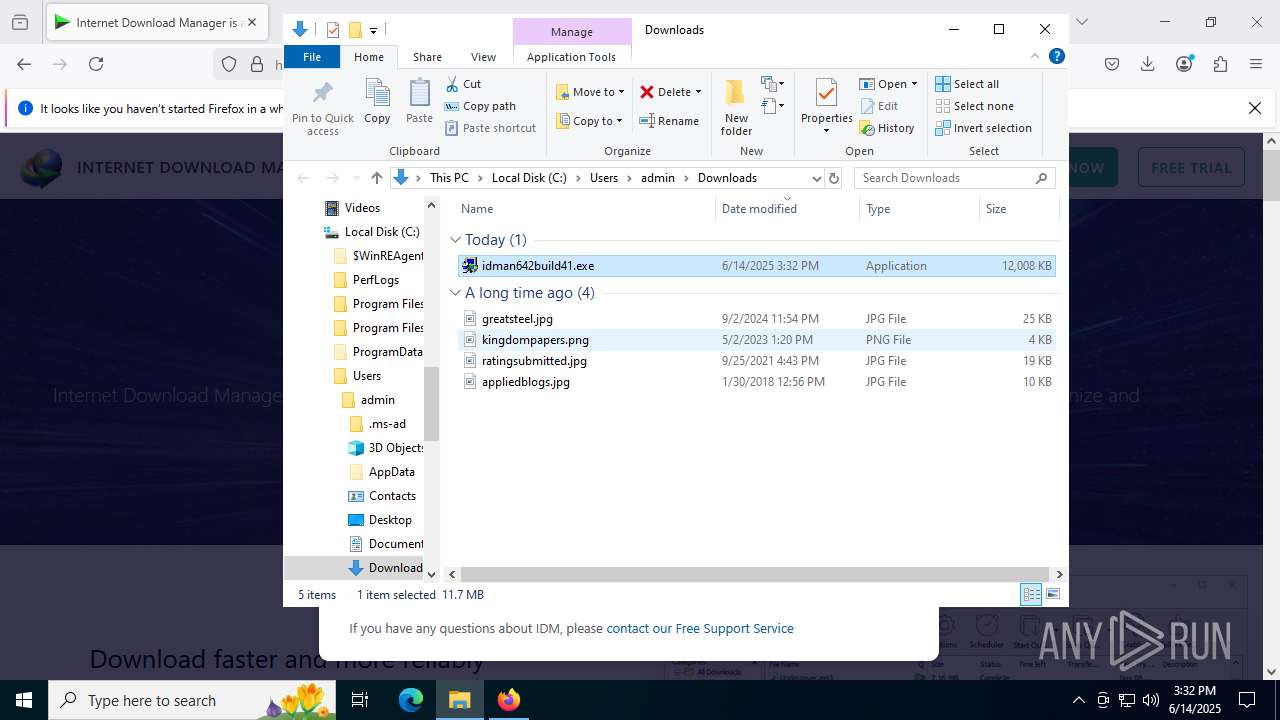Screen dimensions: 1280x720
Task: Collapse the A long time ago group
Action: coord(455,293)
